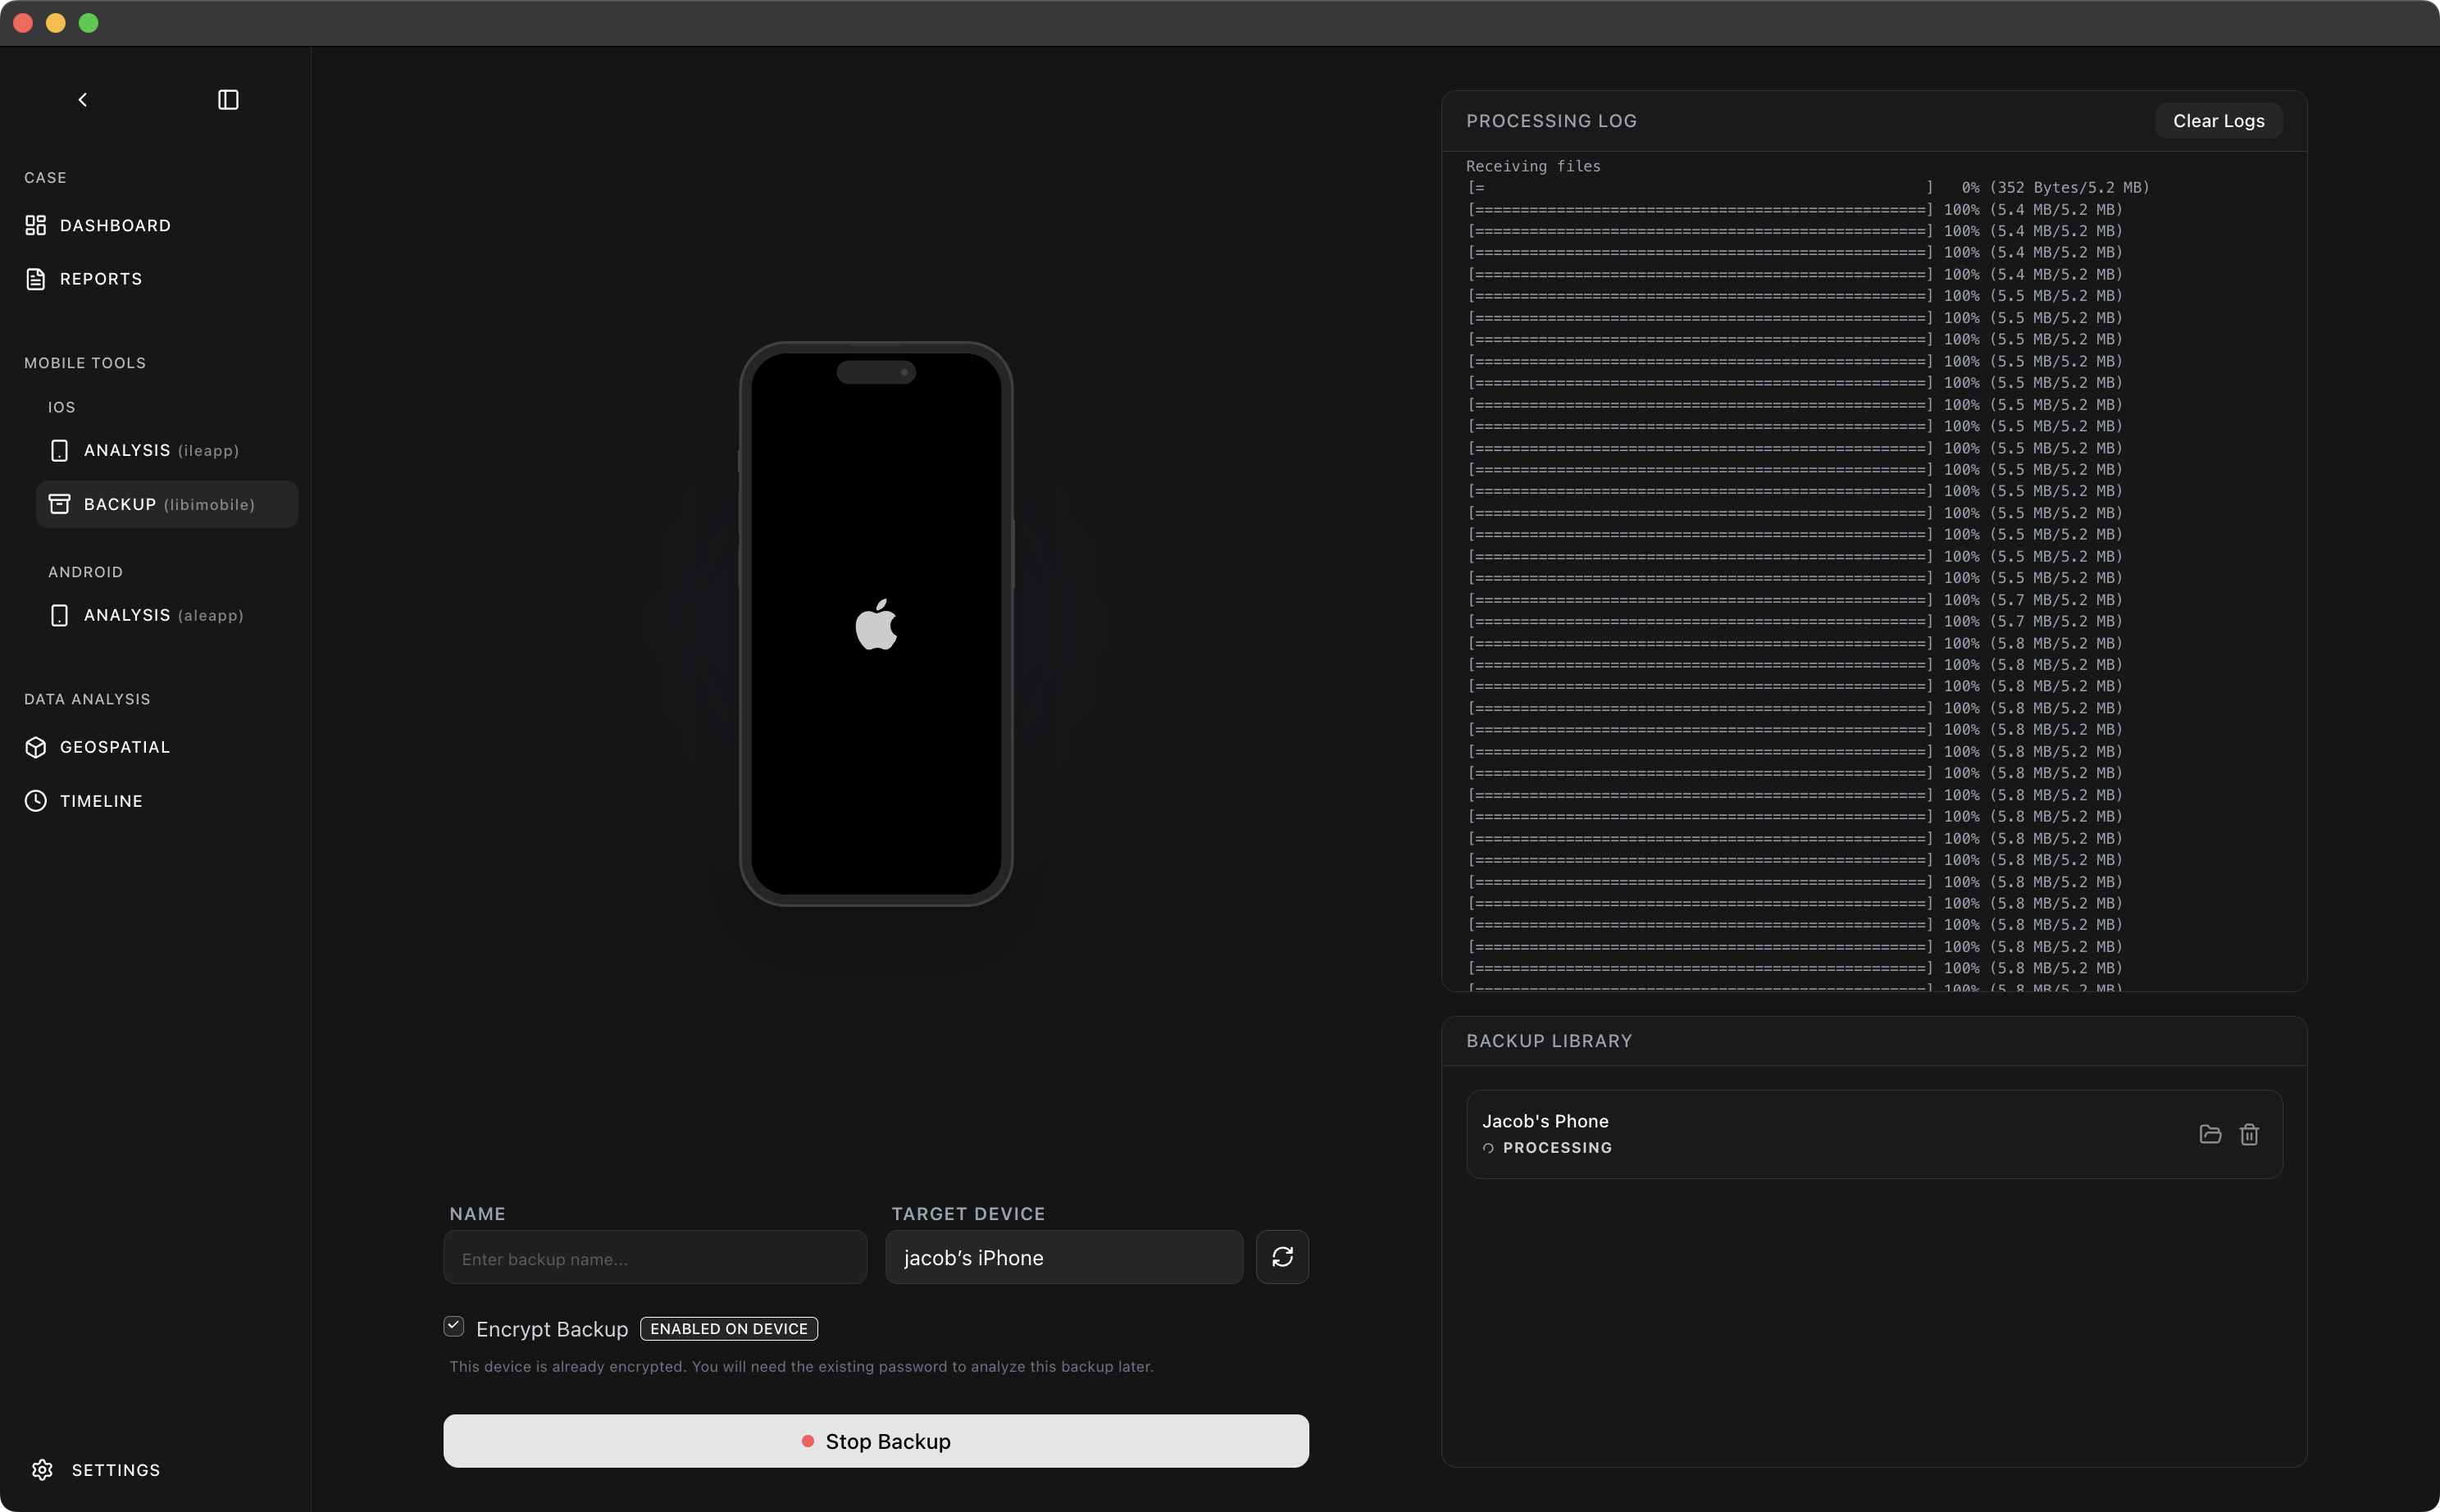This screenshot has width=2440, height=1512.
Task: Open Android Analysis (aleapp) page
Action: click(167, 615)
